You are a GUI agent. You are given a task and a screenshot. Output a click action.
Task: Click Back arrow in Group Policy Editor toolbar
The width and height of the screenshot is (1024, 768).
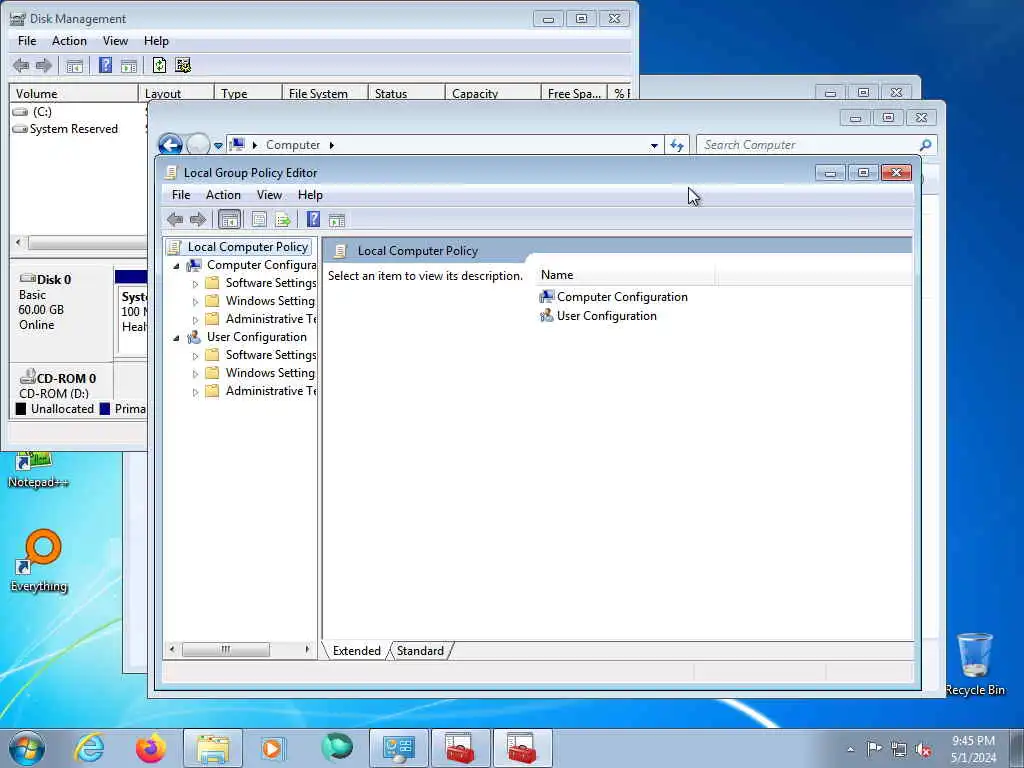pos(175,220)
